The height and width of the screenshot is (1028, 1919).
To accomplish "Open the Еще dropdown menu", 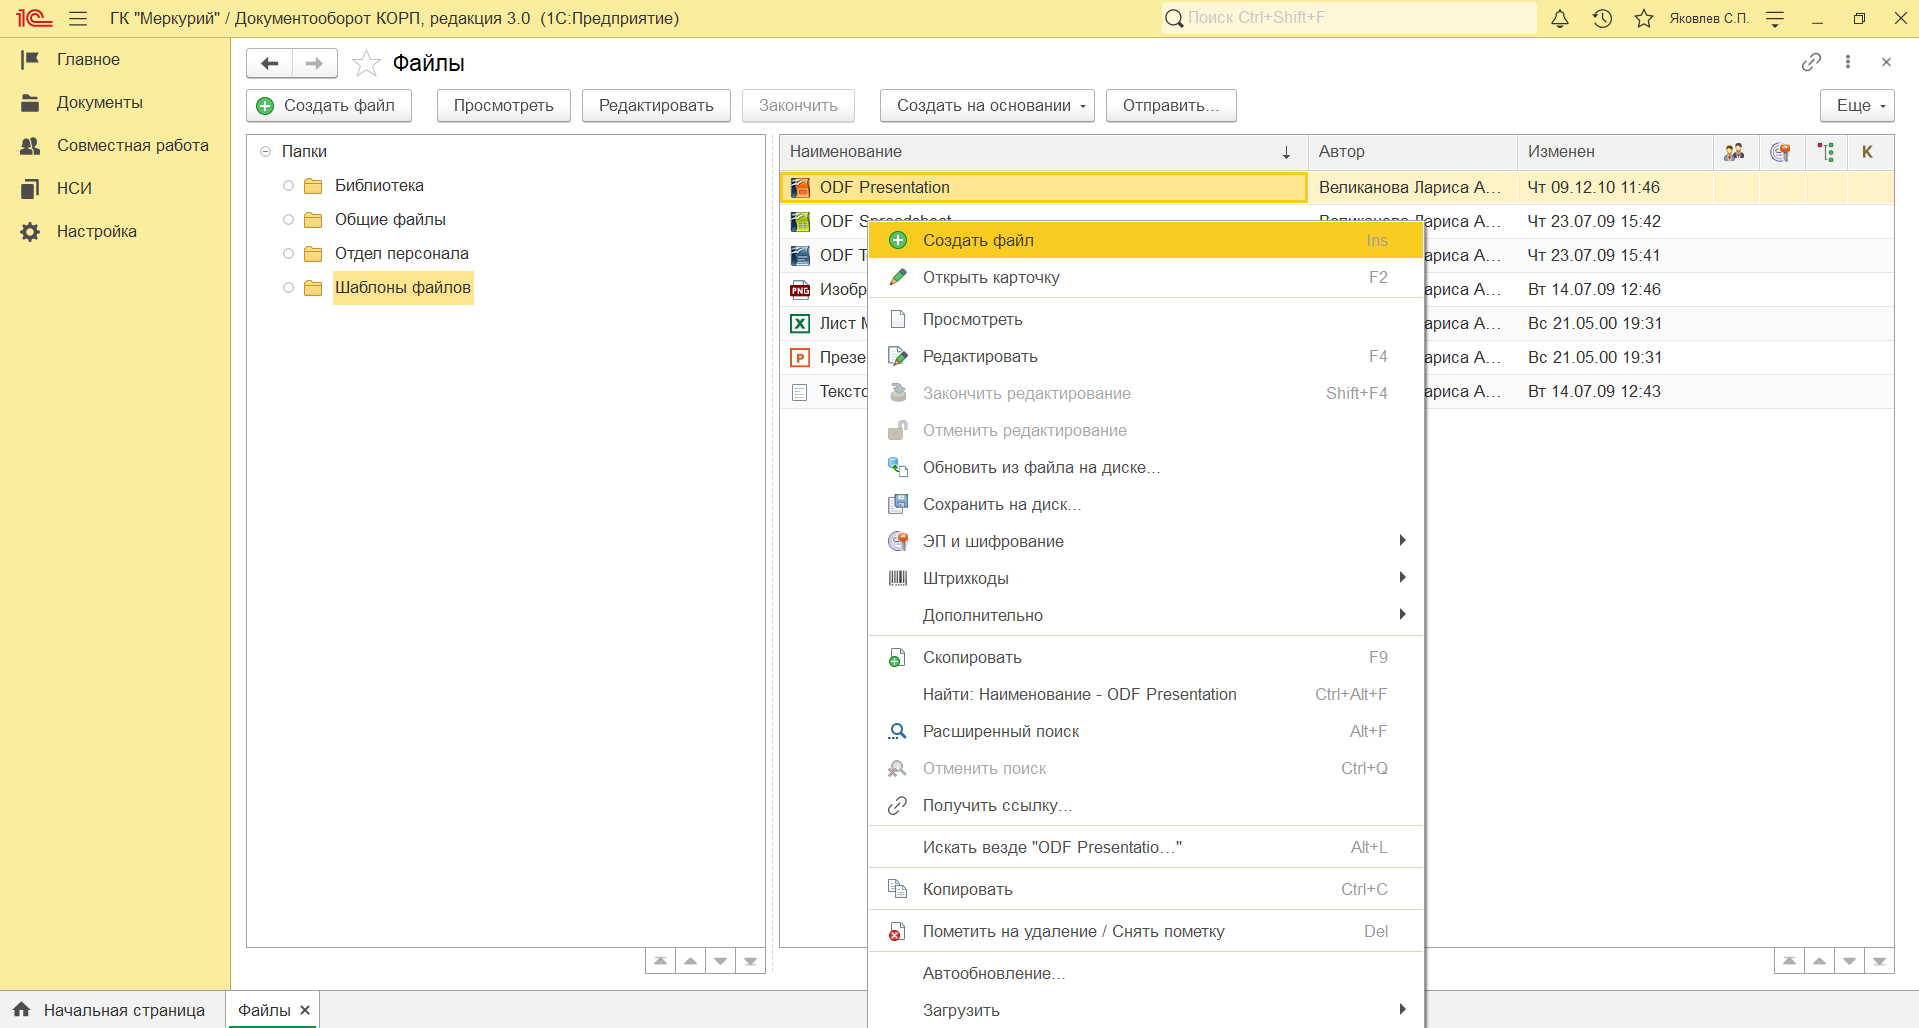I will click(x=1858, y=106).
